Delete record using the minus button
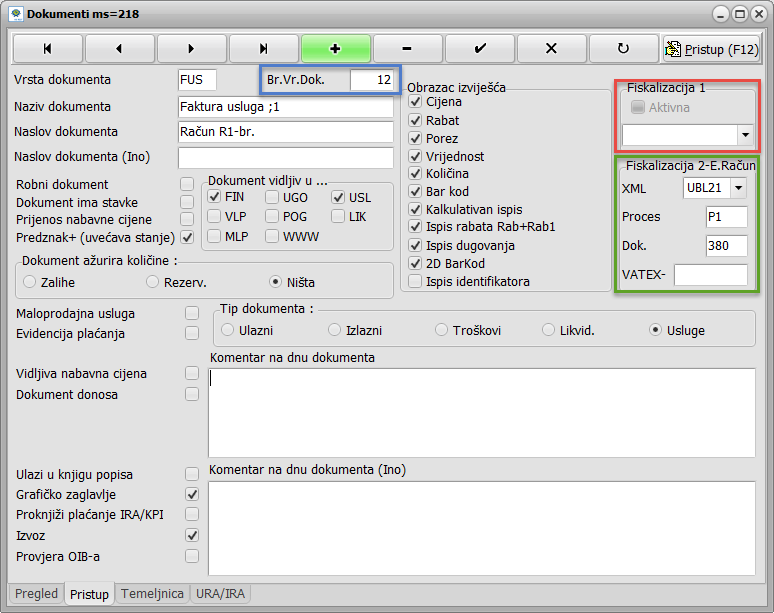774x613 pixels. (407, 48)
